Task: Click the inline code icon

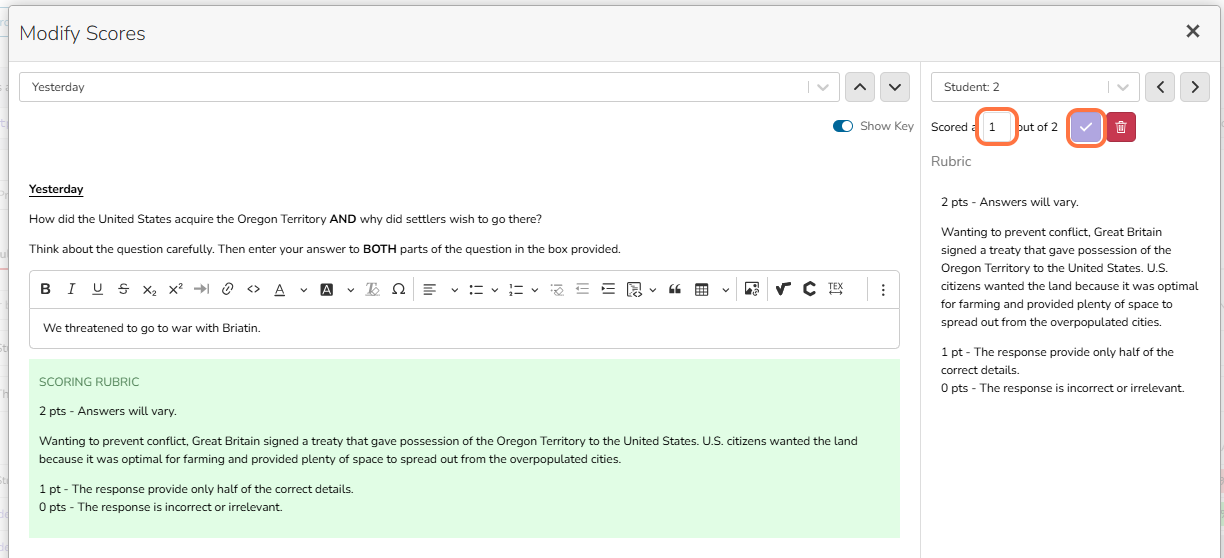Action: pos(253,290)
